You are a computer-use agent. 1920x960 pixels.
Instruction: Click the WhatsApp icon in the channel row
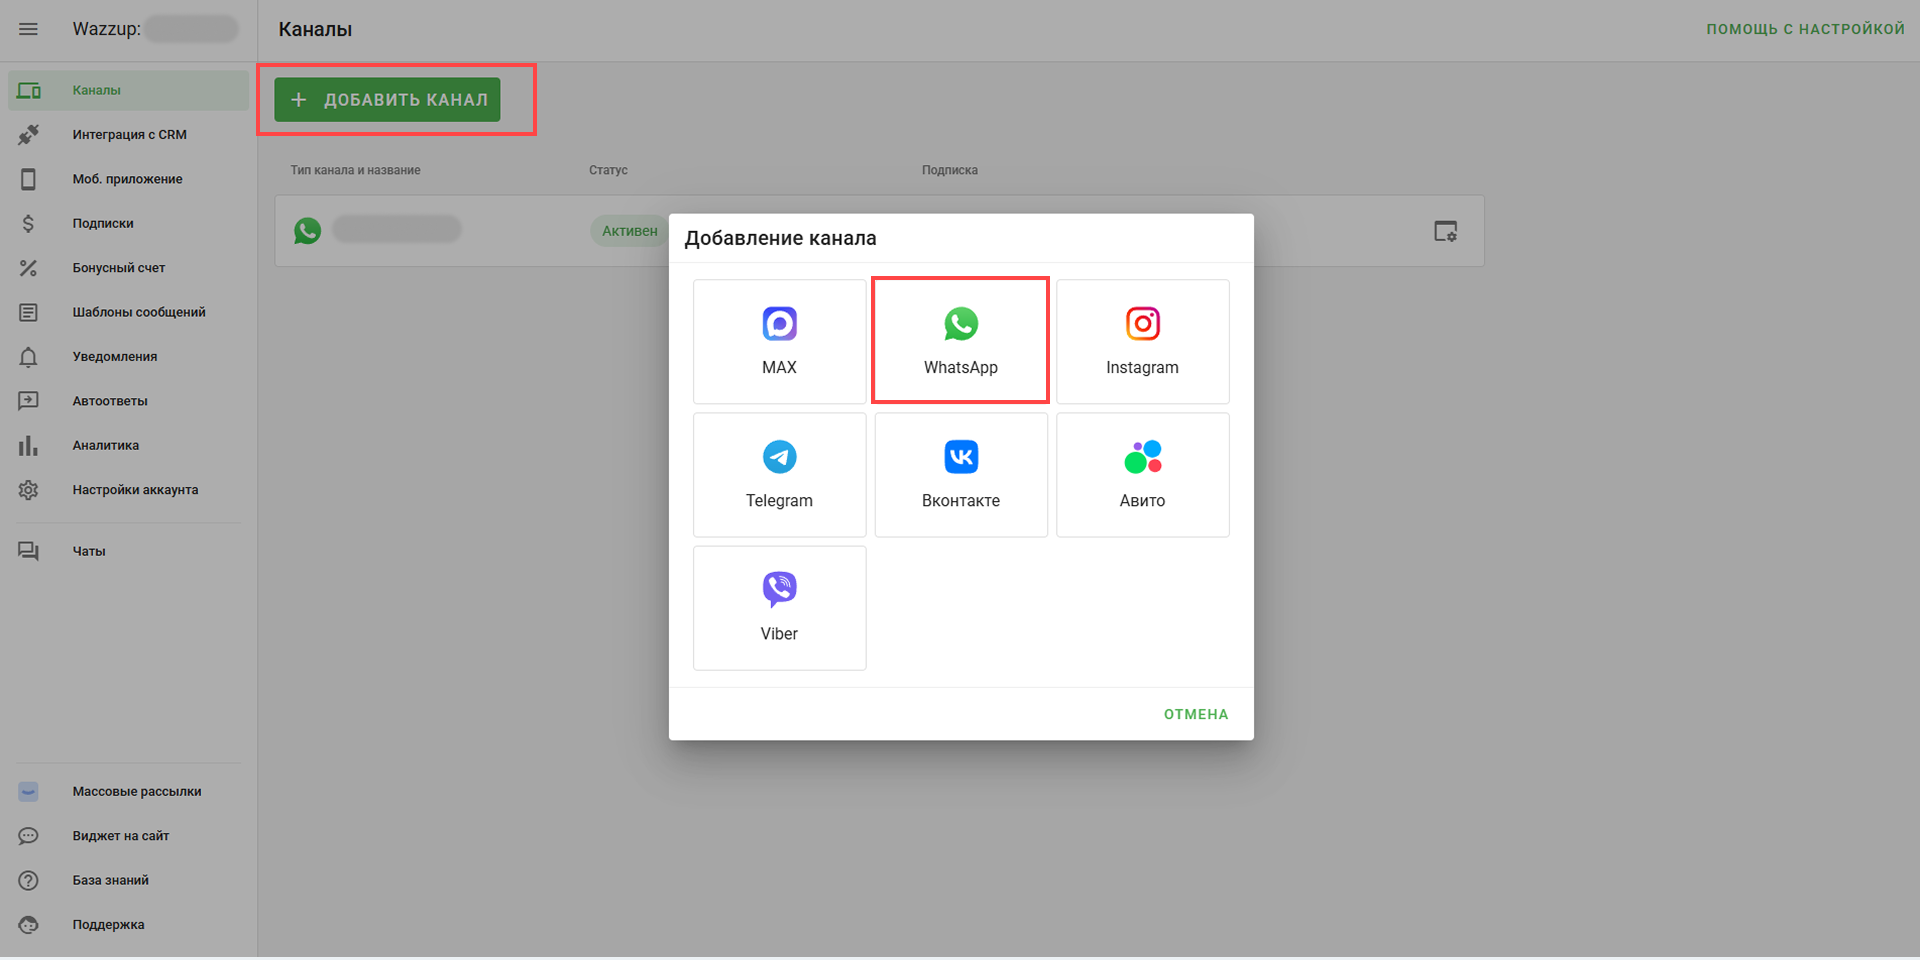coord(307,231)
